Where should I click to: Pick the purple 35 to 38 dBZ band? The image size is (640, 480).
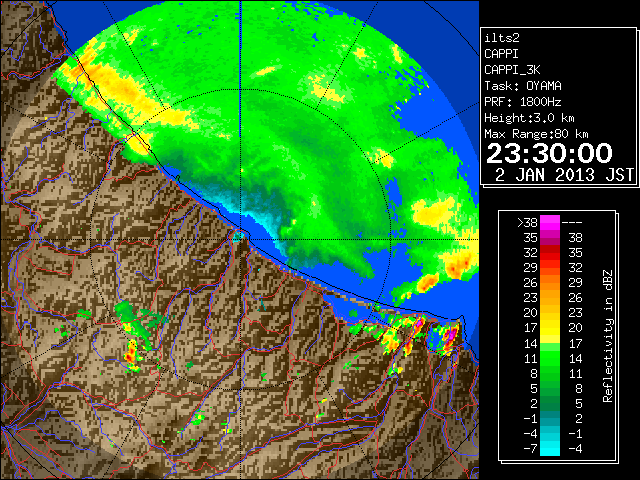coord(550,238)
